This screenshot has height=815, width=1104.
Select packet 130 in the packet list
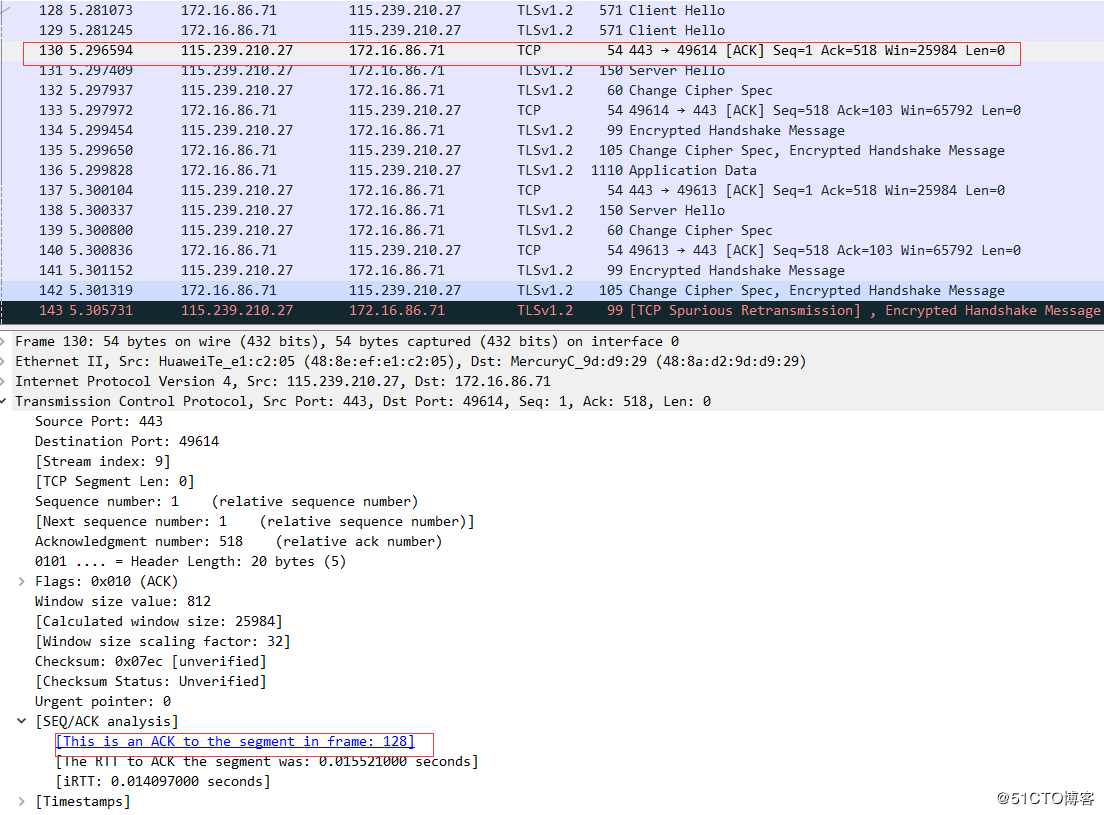(400, 50)
